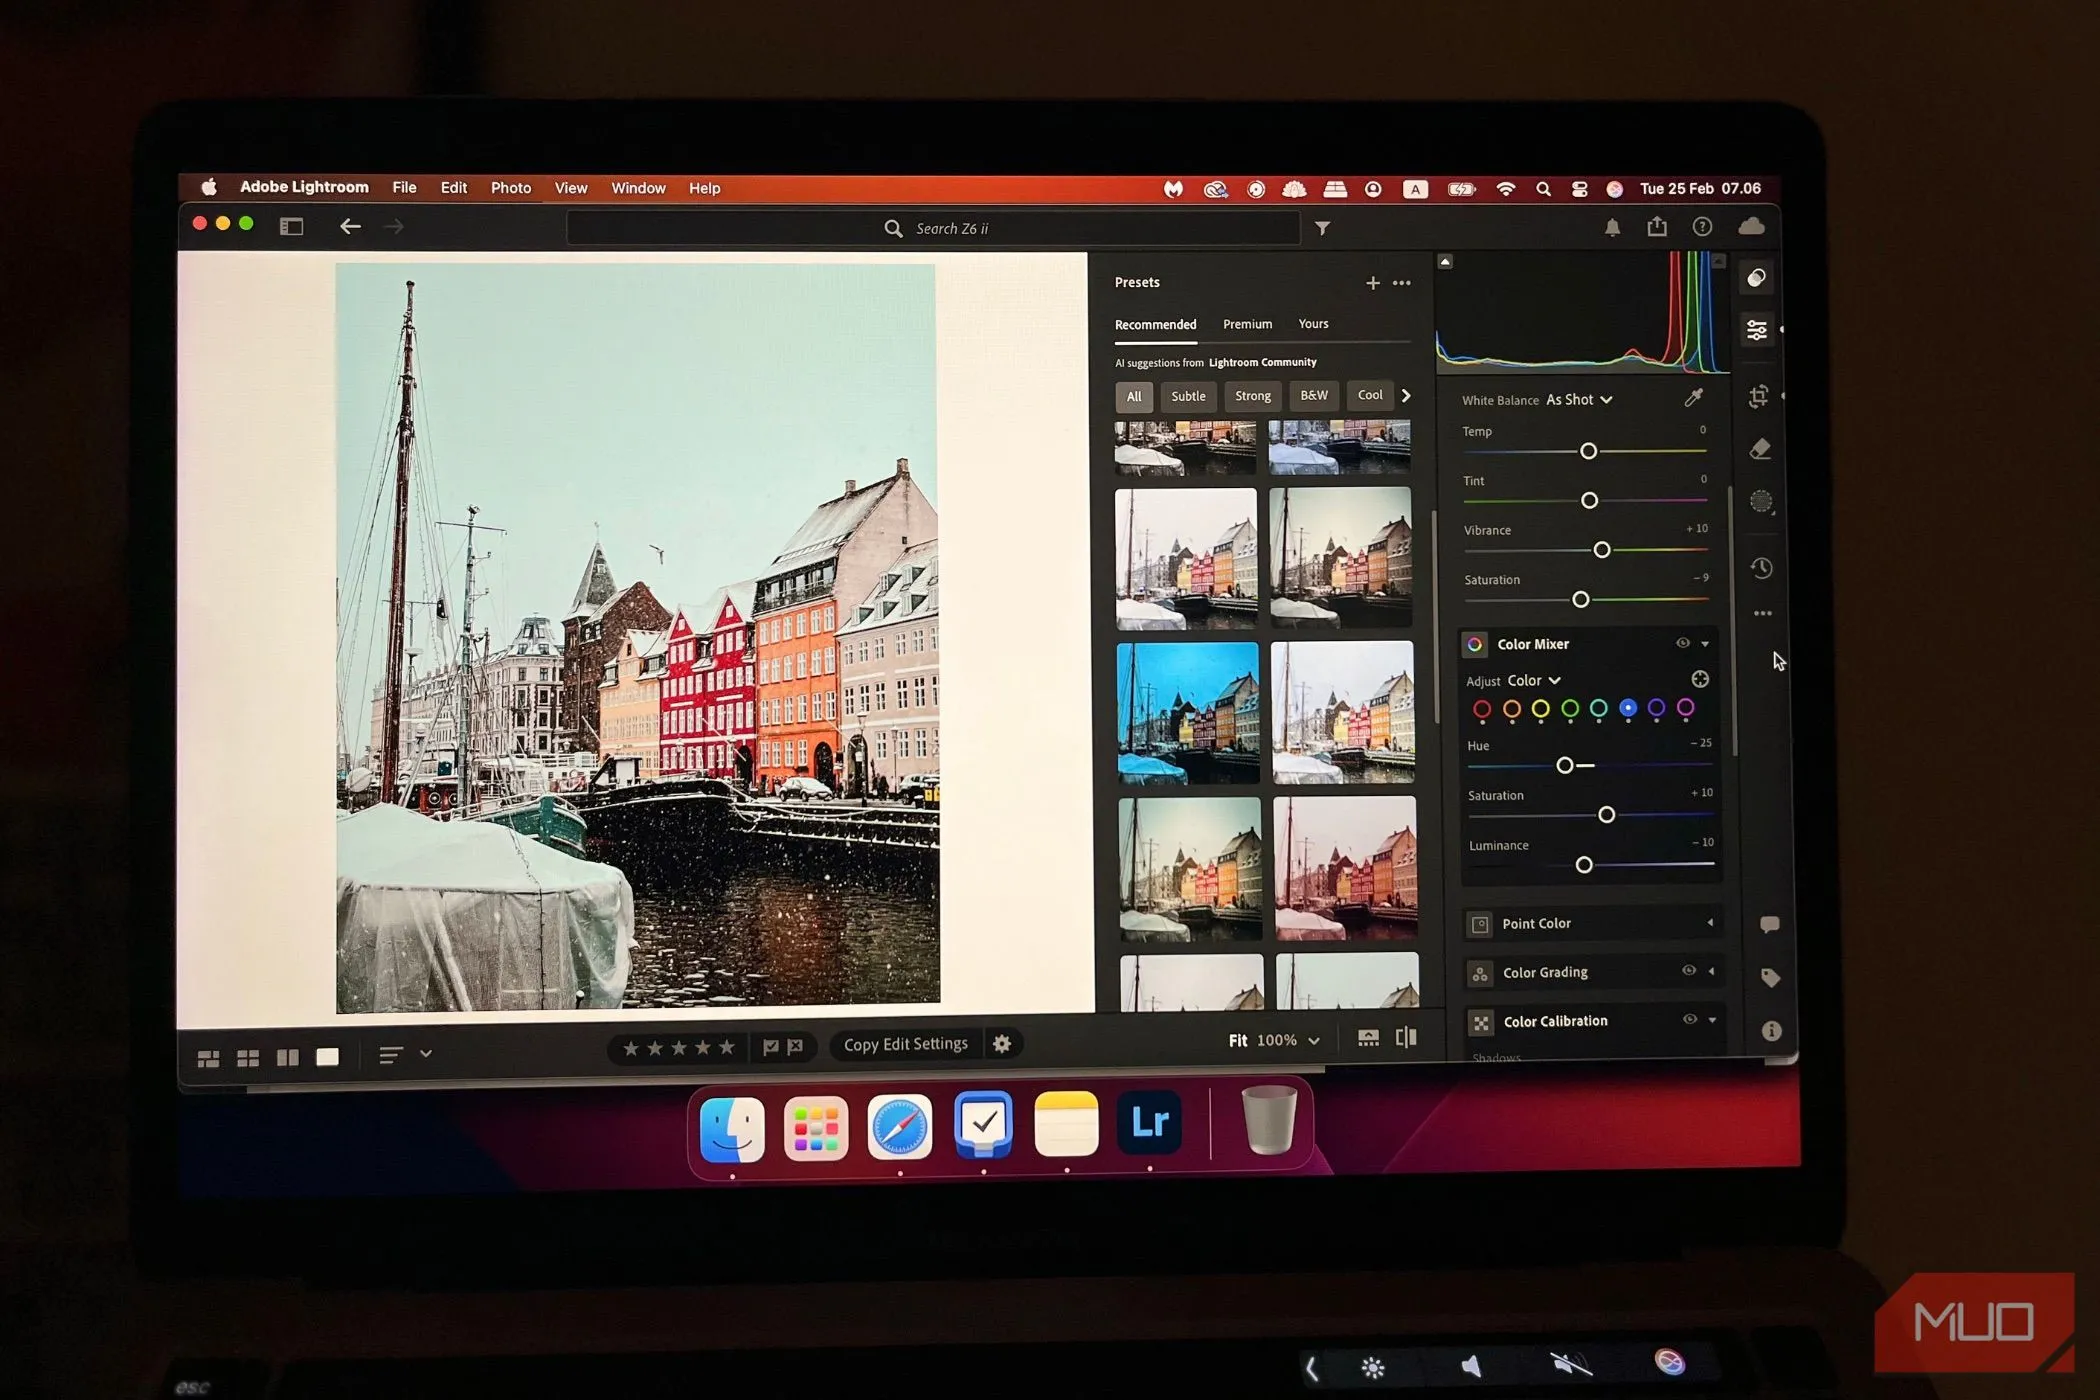2100x1400 pixels.
Task: Open the notifications bell
Action: pyautogui.click(x=1612, y=228)
